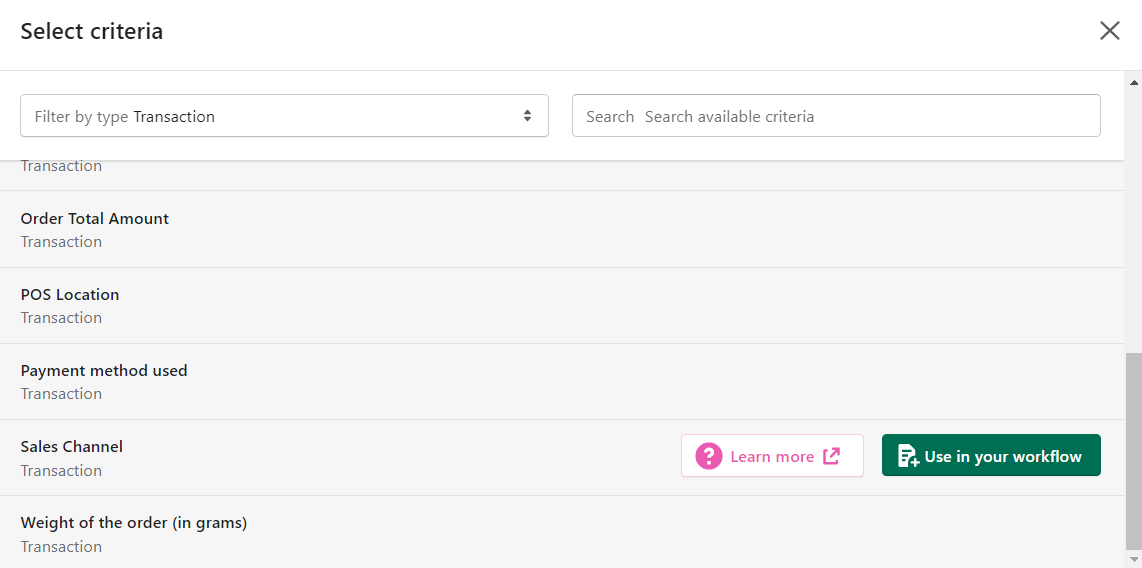This screenshot has height=568, width=1142.
Task: Open the Filter by type dropdown
Action: [x=284, y=116]
